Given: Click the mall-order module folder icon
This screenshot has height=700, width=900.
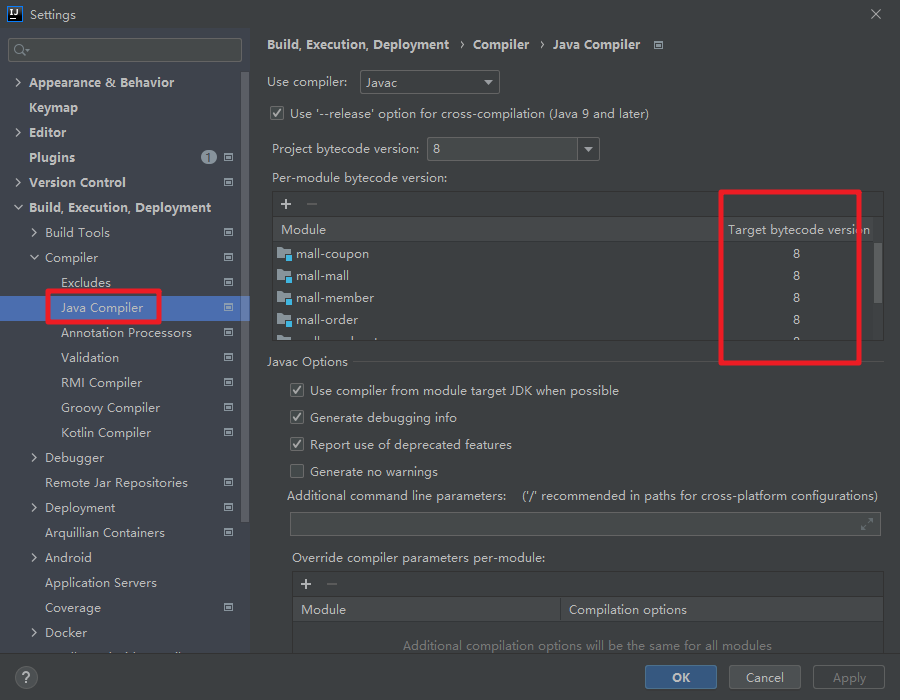Looking at the screenshot, I should (284, 320).
